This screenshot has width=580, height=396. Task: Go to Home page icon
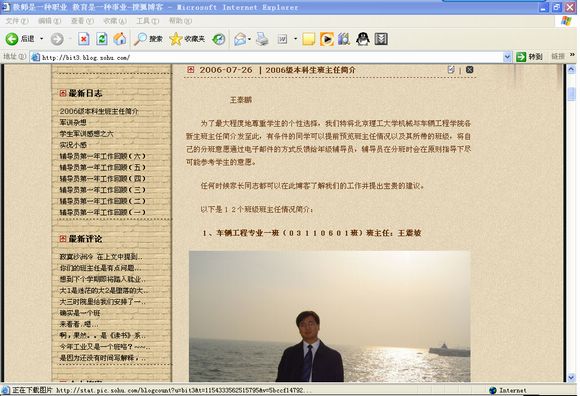[x=119, y=39]
